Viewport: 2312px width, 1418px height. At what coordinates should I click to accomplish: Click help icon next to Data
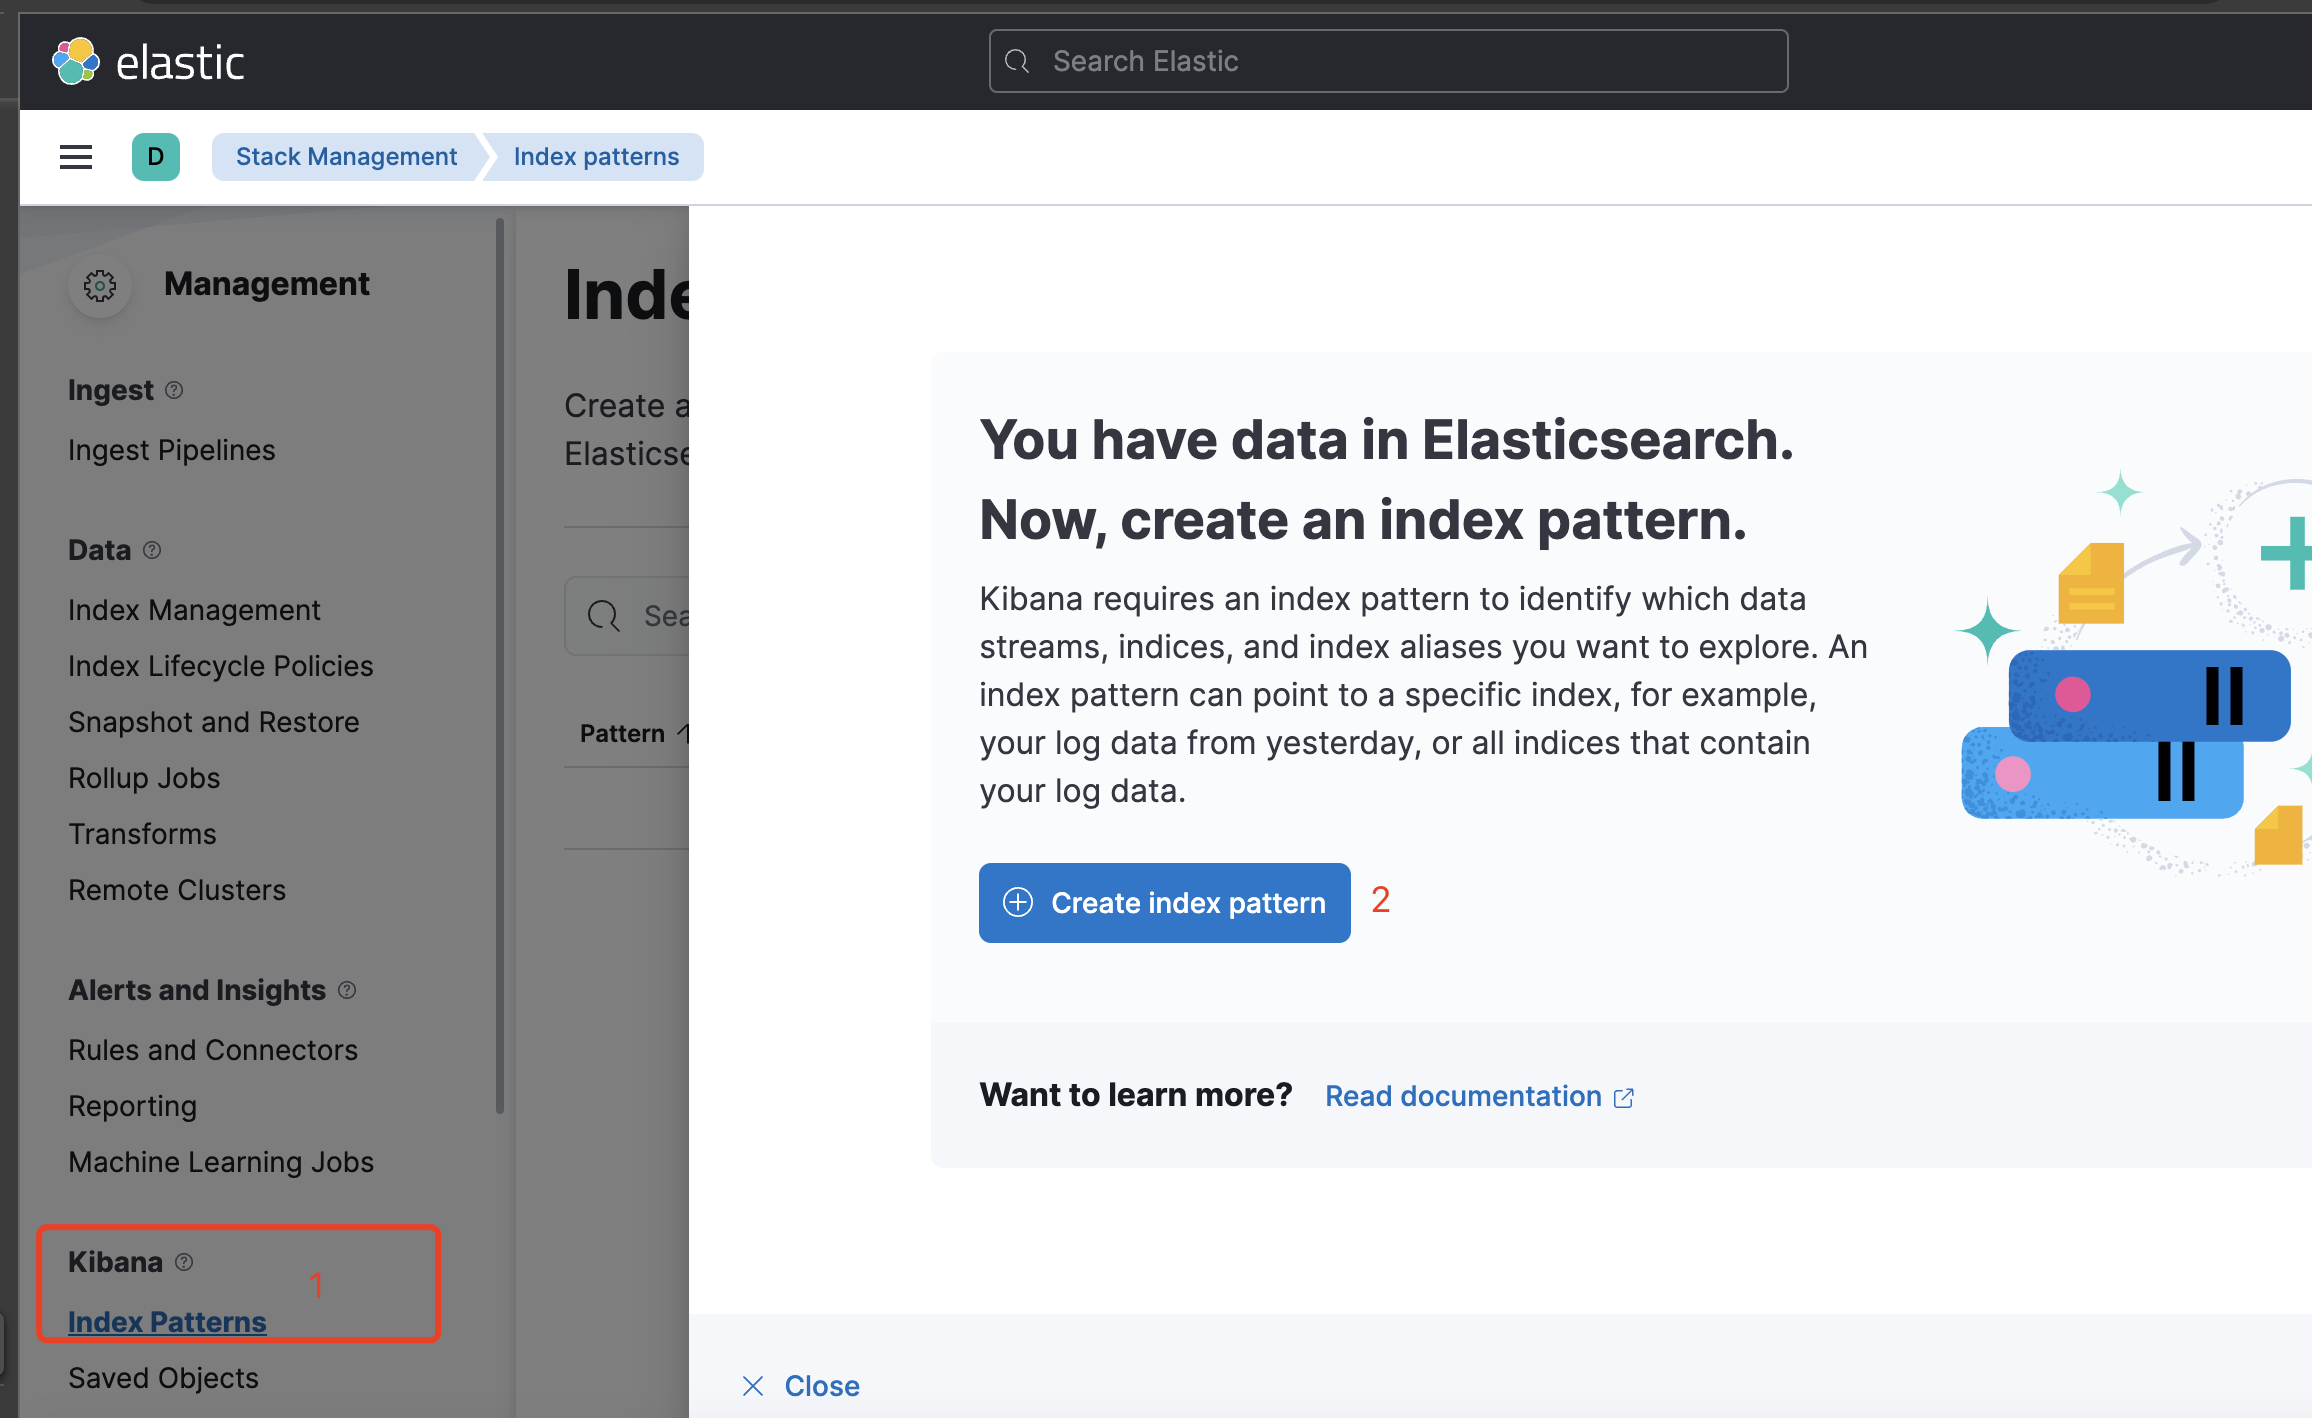[152, 550]
